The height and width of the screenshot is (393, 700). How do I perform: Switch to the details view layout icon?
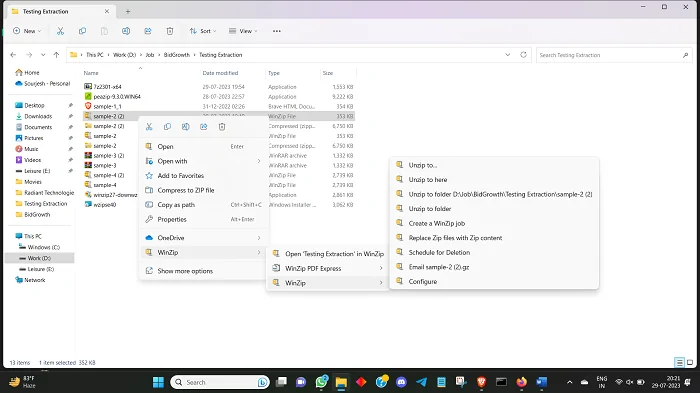[x=679, y=363]
